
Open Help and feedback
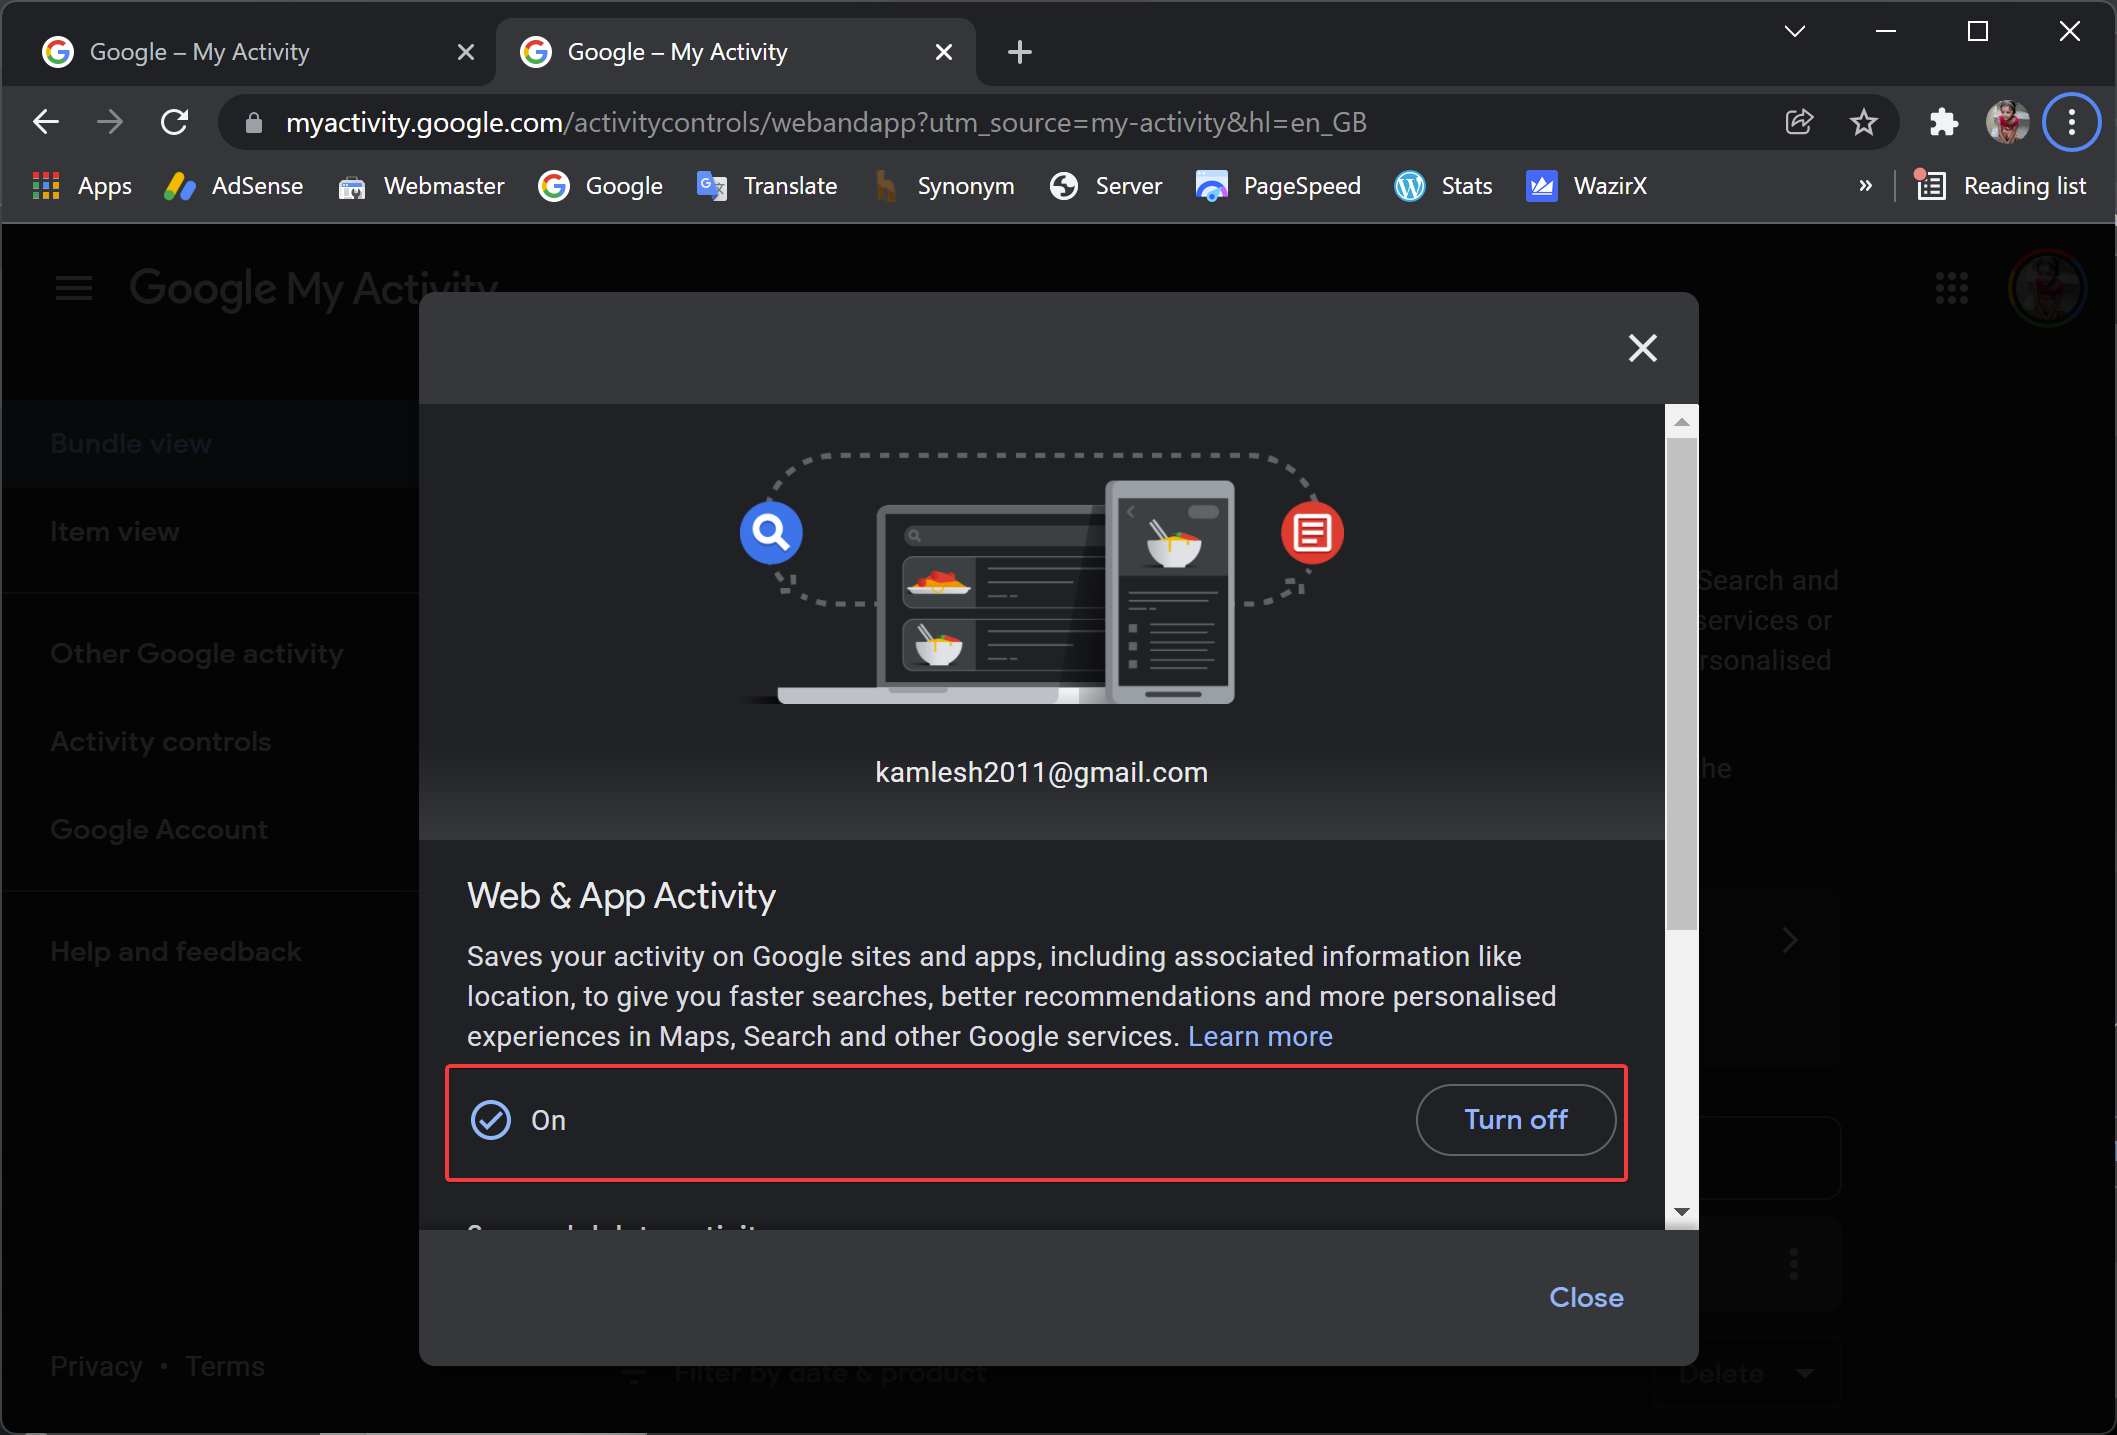[x=176, y=951]
